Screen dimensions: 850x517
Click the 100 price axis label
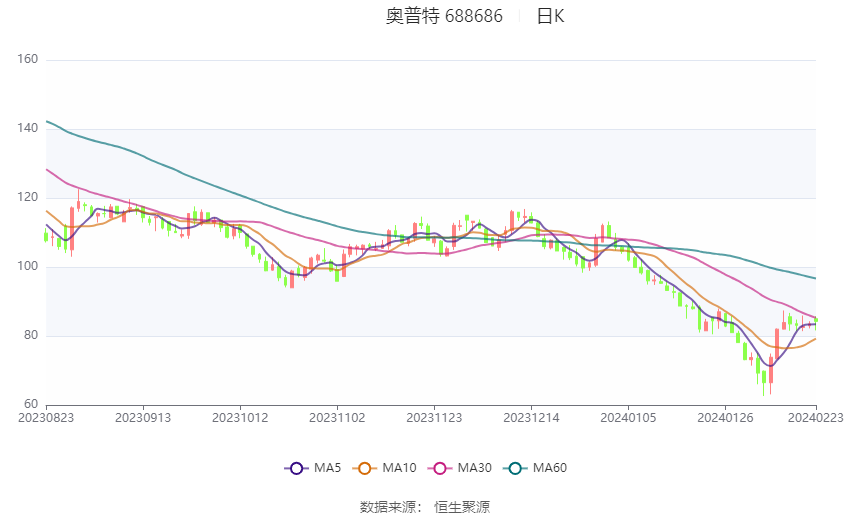[28, 266]
